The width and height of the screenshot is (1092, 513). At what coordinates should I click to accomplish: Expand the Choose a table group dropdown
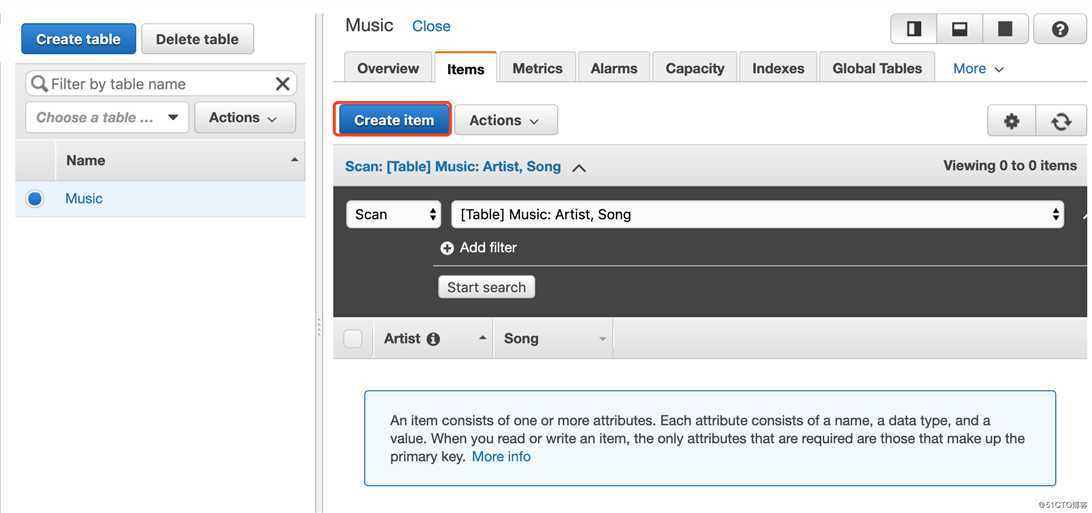coord(107,118)
